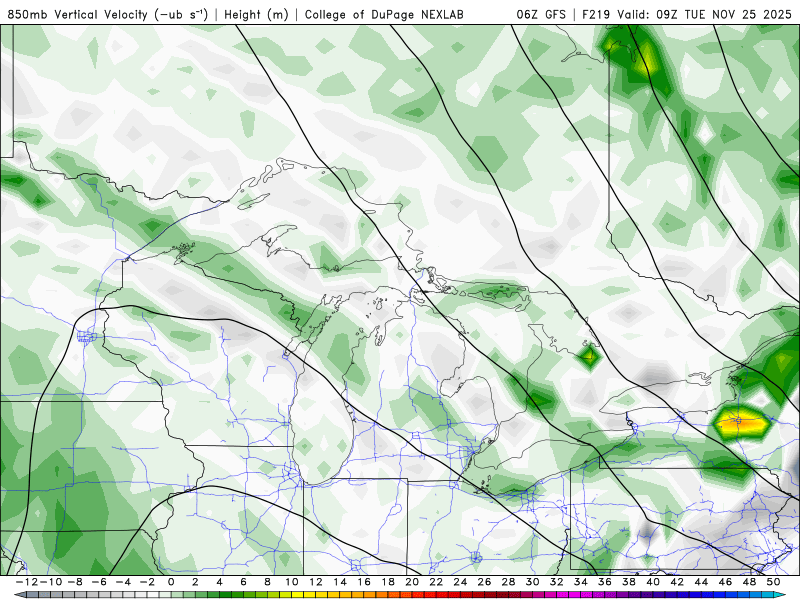Click the '20' legend value

pyautogui.click(x=412, y=582)
